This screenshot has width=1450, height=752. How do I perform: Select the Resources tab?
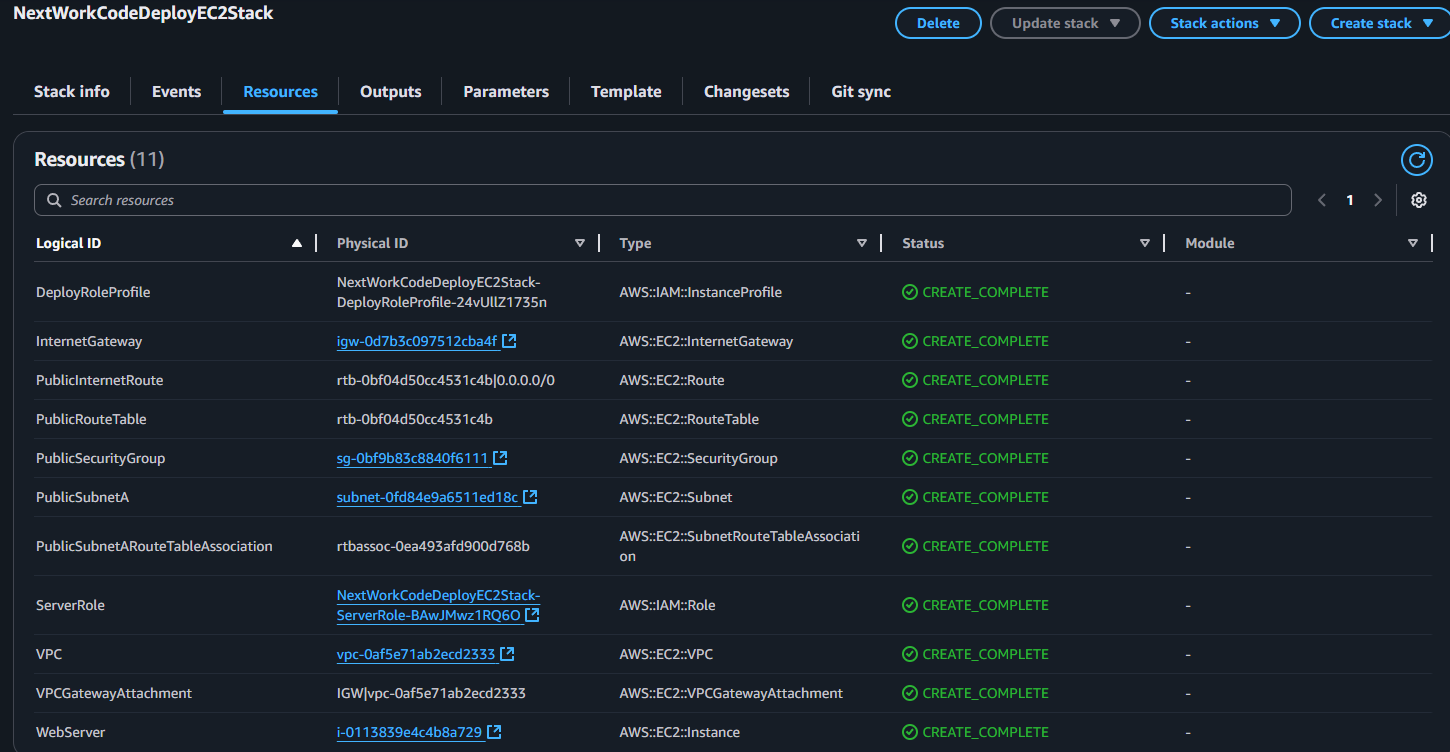pos(280,91)
